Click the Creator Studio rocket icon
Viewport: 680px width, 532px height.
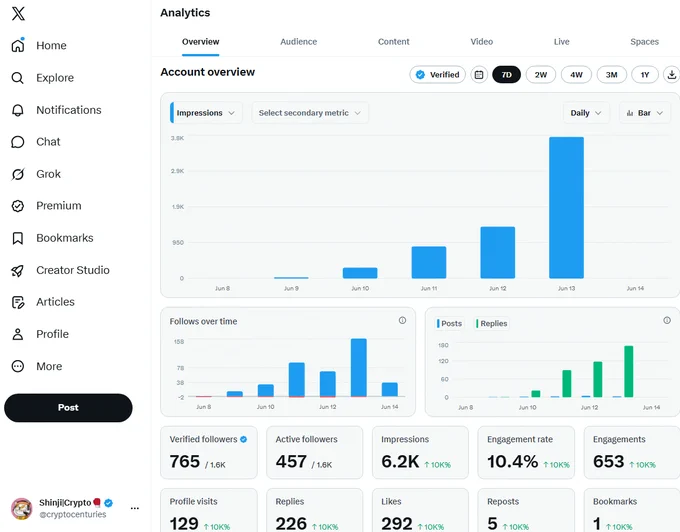tap(17, 271)
